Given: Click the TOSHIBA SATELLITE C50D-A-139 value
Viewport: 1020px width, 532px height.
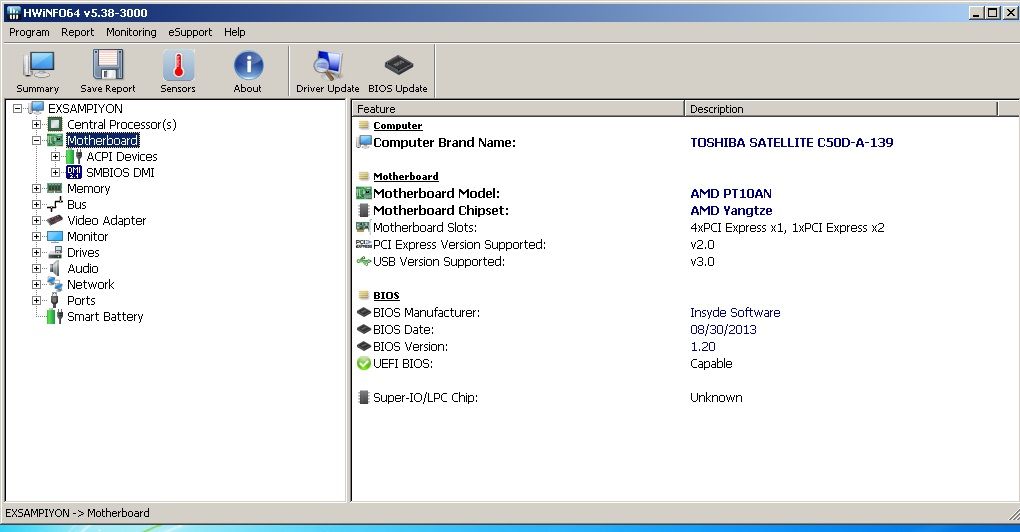Looking at the screenshot, I should pos(792,142).
